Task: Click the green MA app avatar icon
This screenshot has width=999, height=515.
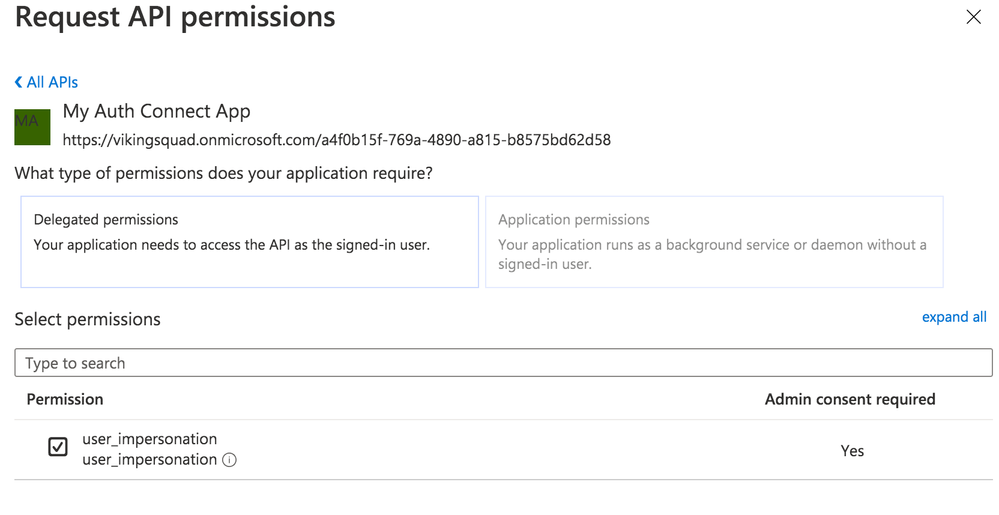Action: tap(32, 126)
